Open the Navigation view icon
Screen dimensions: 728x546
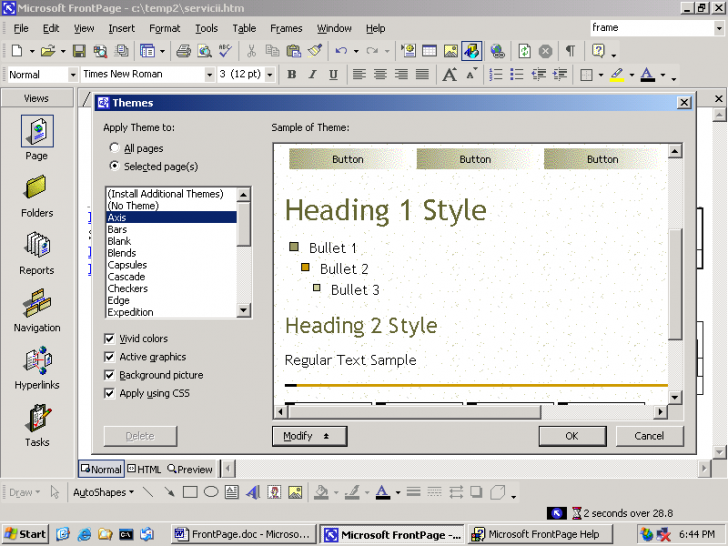tap(37, 303)
